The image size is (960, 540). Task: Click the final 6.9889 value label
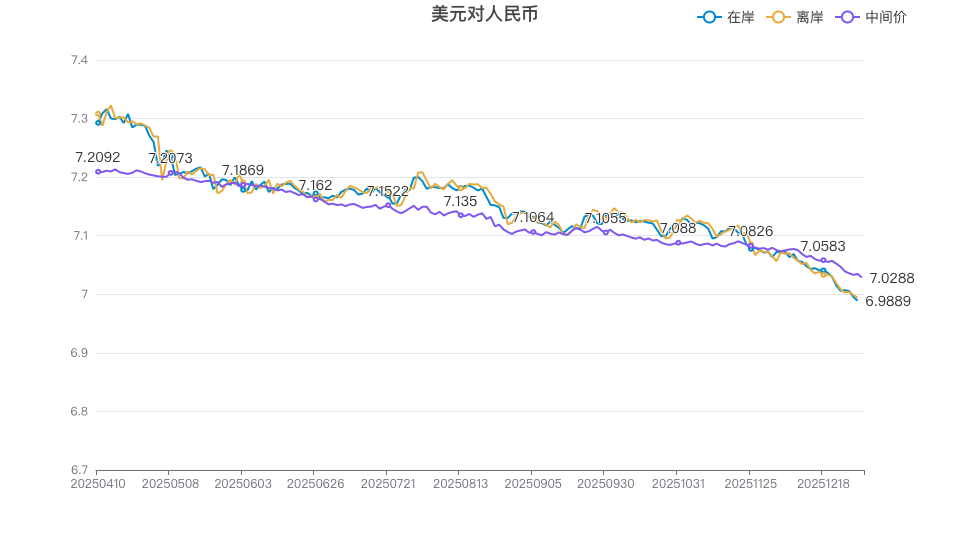tap(888, 301)
